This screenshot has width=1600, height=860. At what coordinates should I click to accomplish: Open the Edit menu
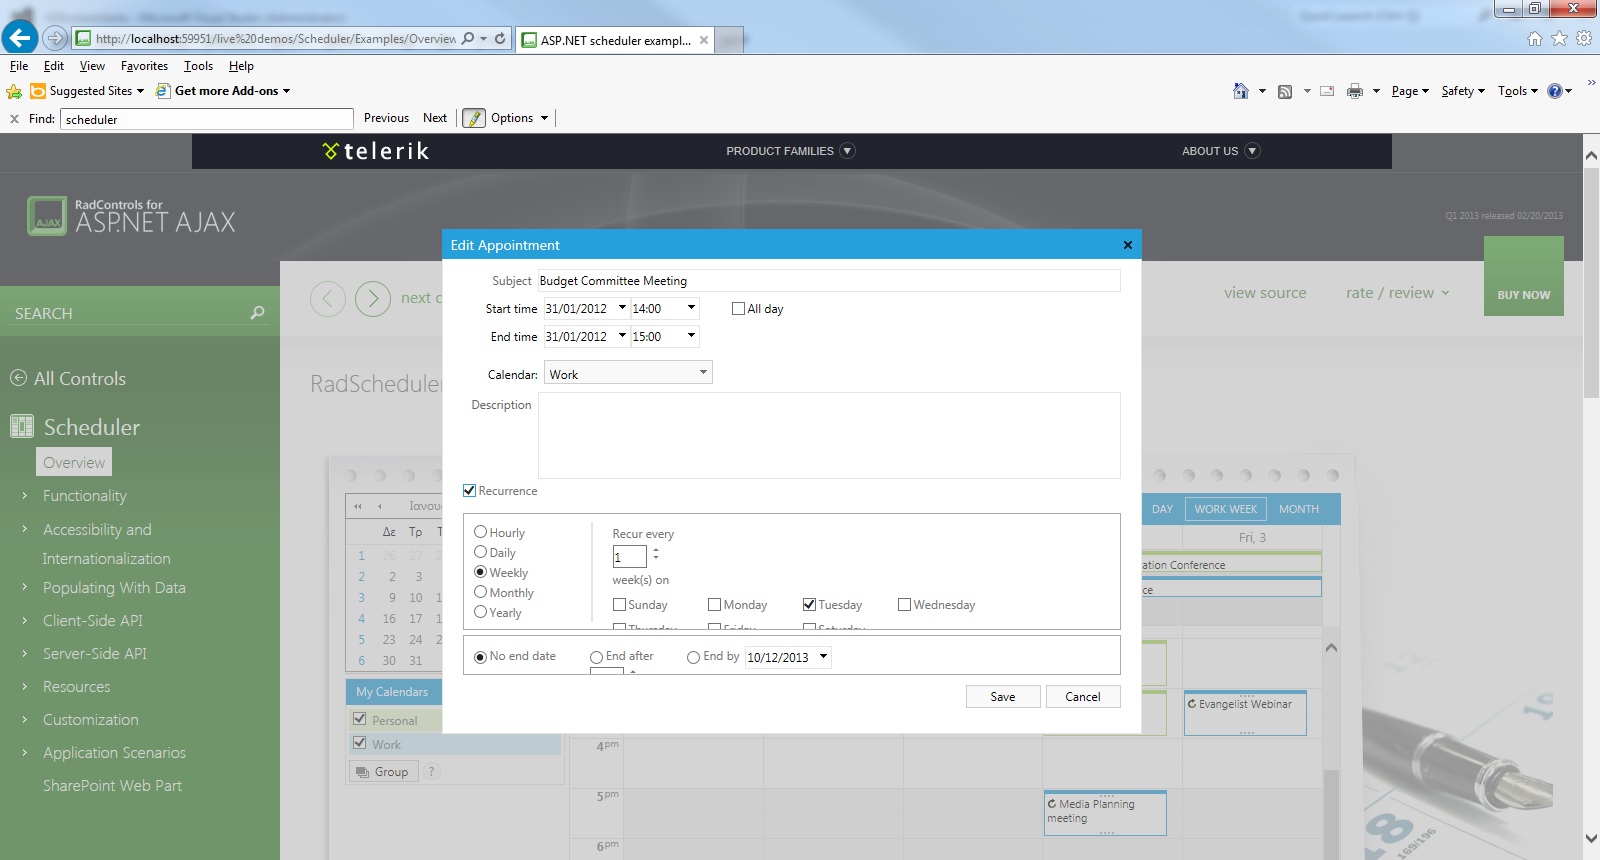pos(54,66)
